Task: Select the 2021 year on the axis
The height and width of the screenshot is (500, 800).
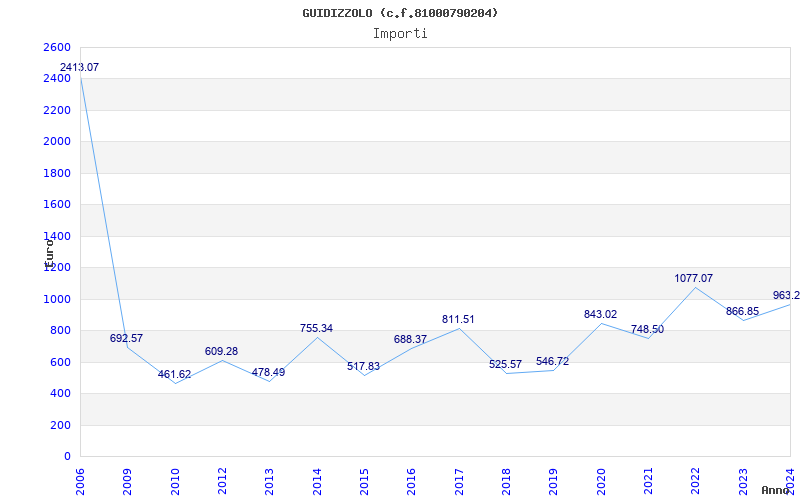Action: (x=648, y=482)
